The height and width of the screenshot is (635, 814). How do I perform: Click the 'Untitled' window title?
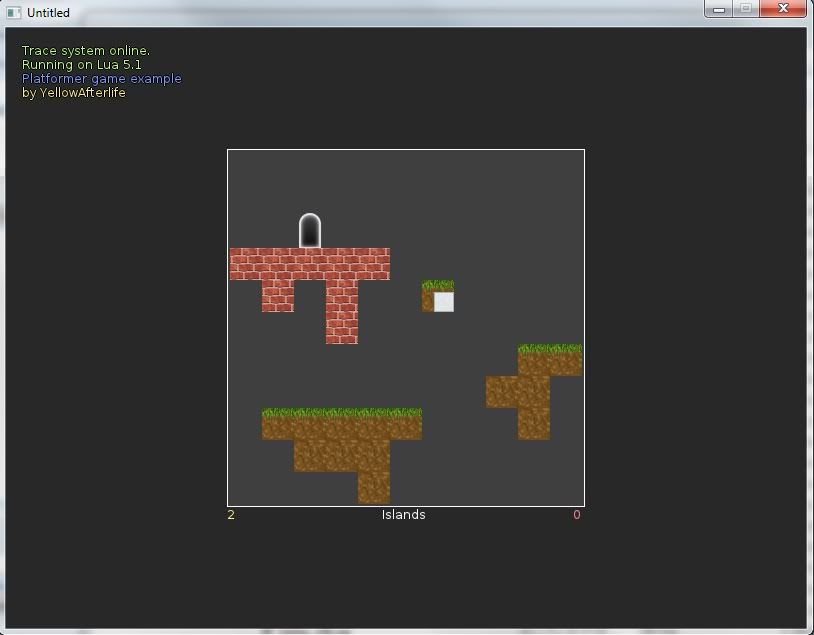pyautogui.click(x=48, y=12)
